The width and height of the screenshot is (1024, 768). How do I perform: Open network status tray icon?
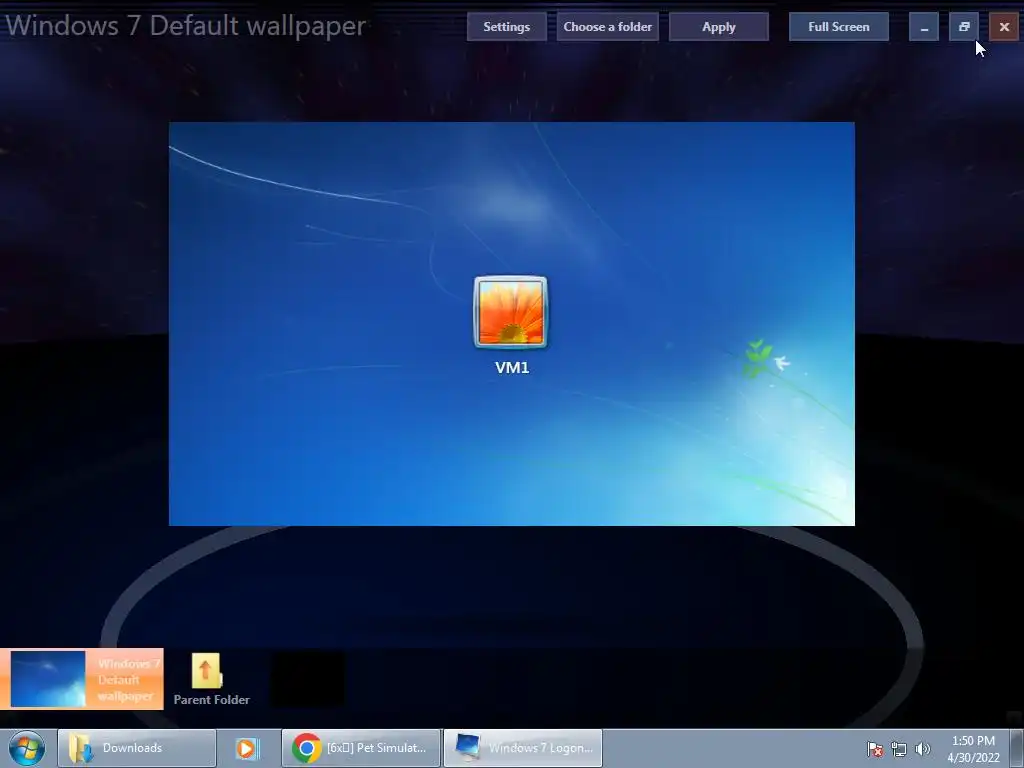point(899,749)
